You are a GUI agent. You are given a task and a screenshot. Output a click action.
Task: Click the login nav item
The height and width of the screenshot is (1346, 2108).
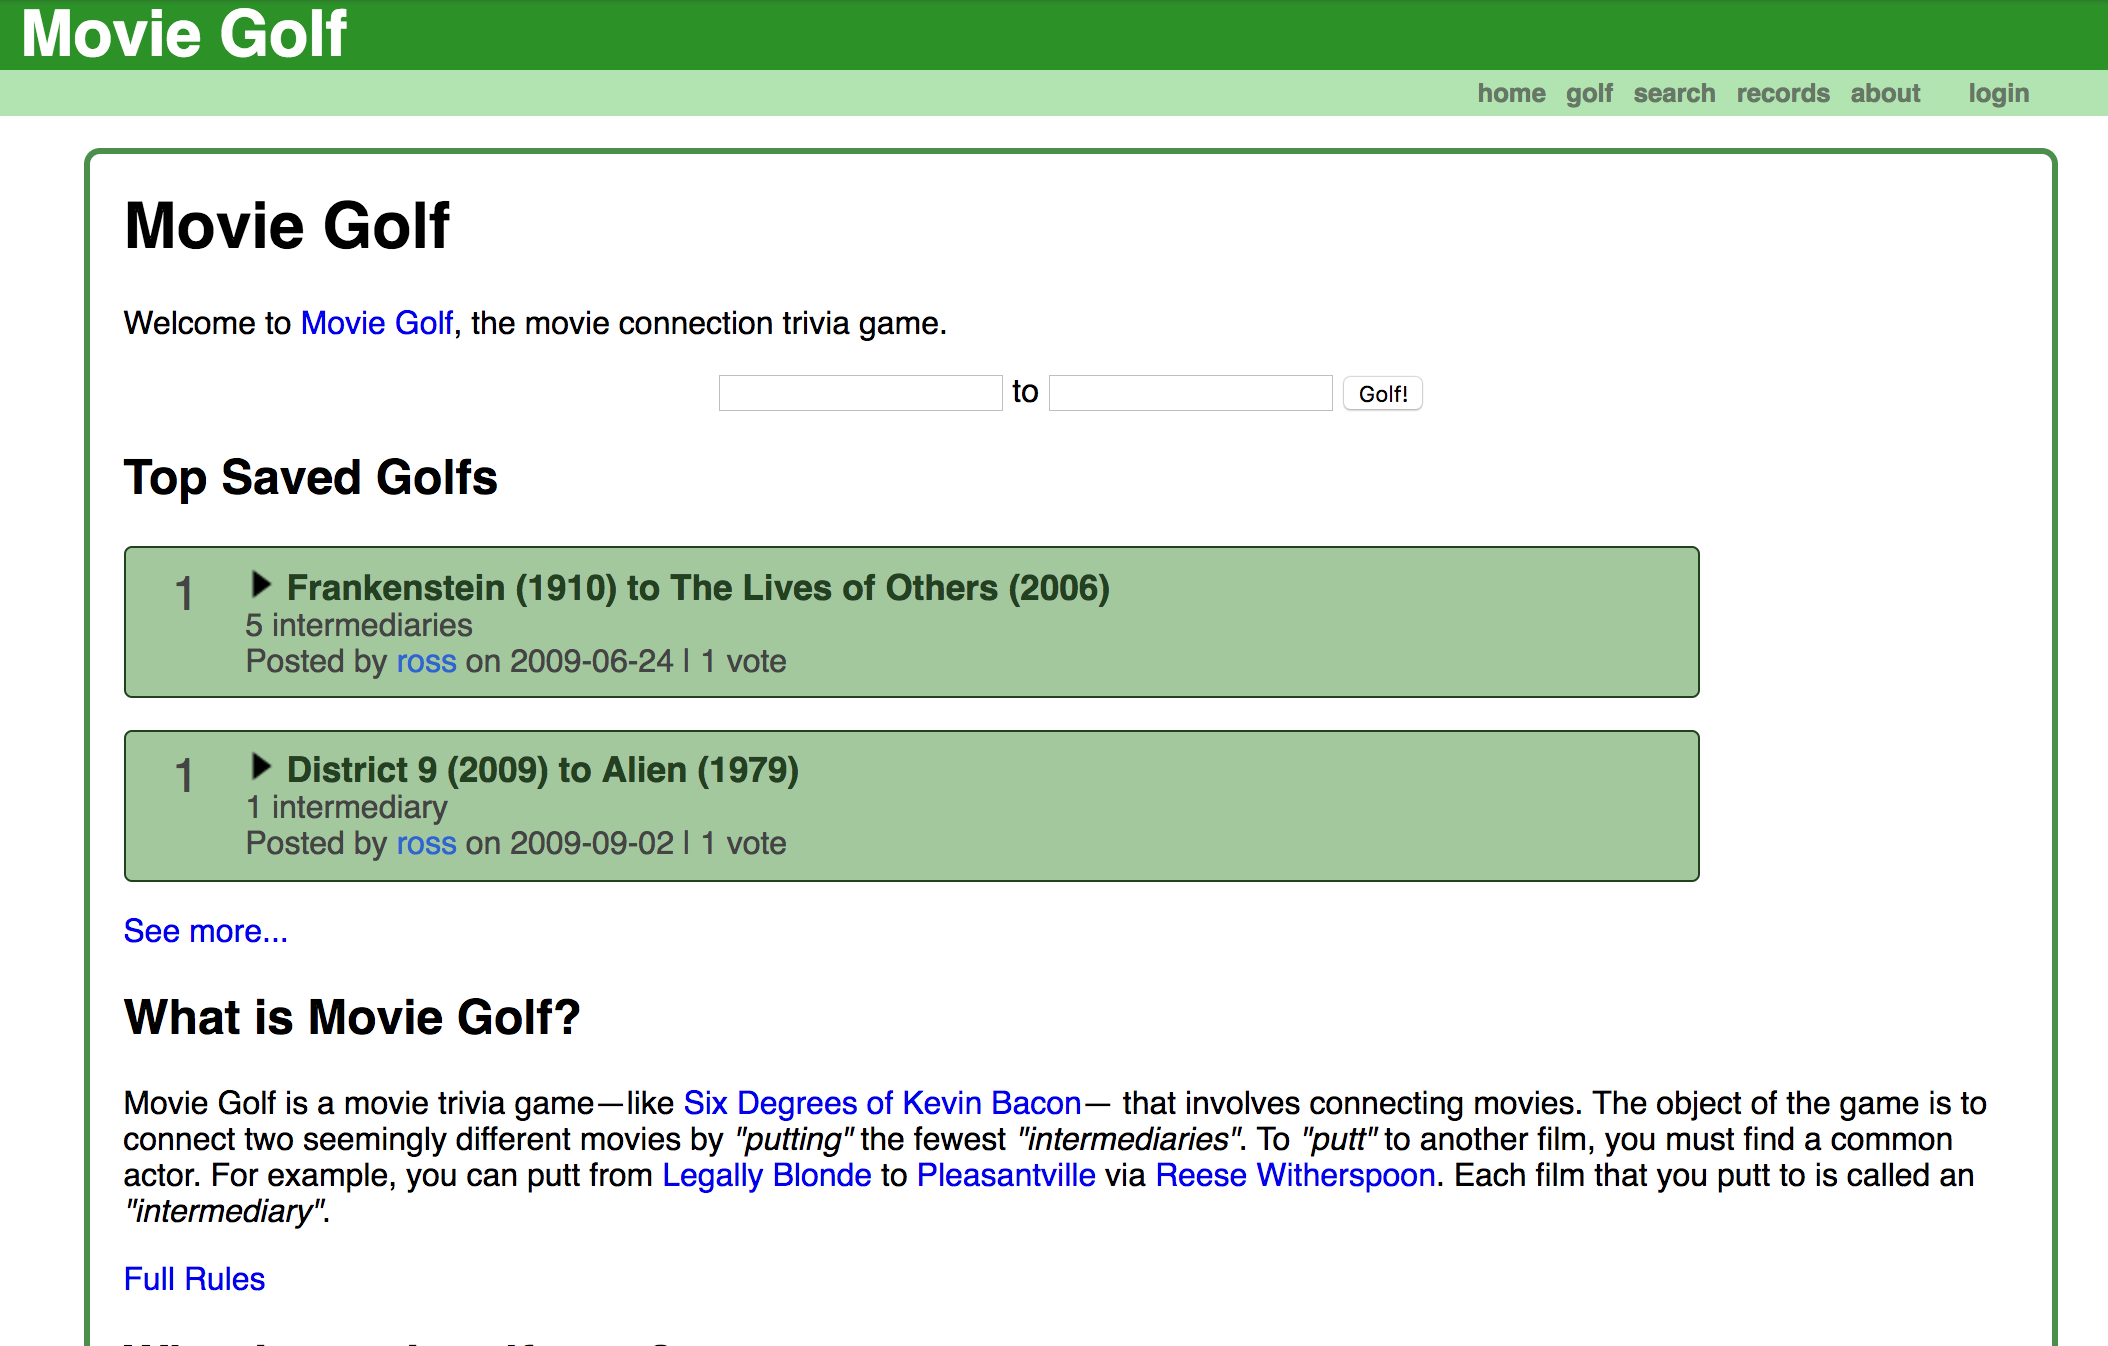tap(1999, 93)
